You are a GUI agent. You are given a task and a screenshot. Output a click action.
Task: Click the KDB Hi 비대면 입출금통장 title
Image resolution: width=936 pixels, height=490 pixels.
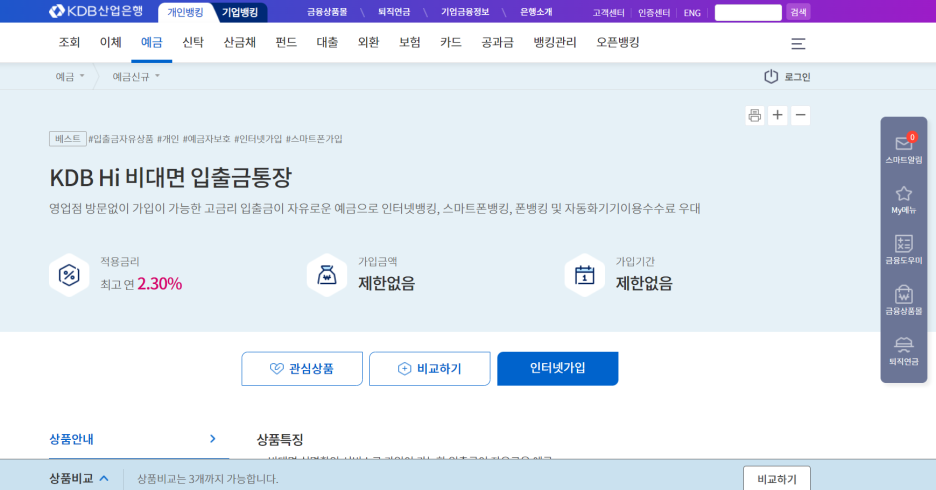coord(170,177)
